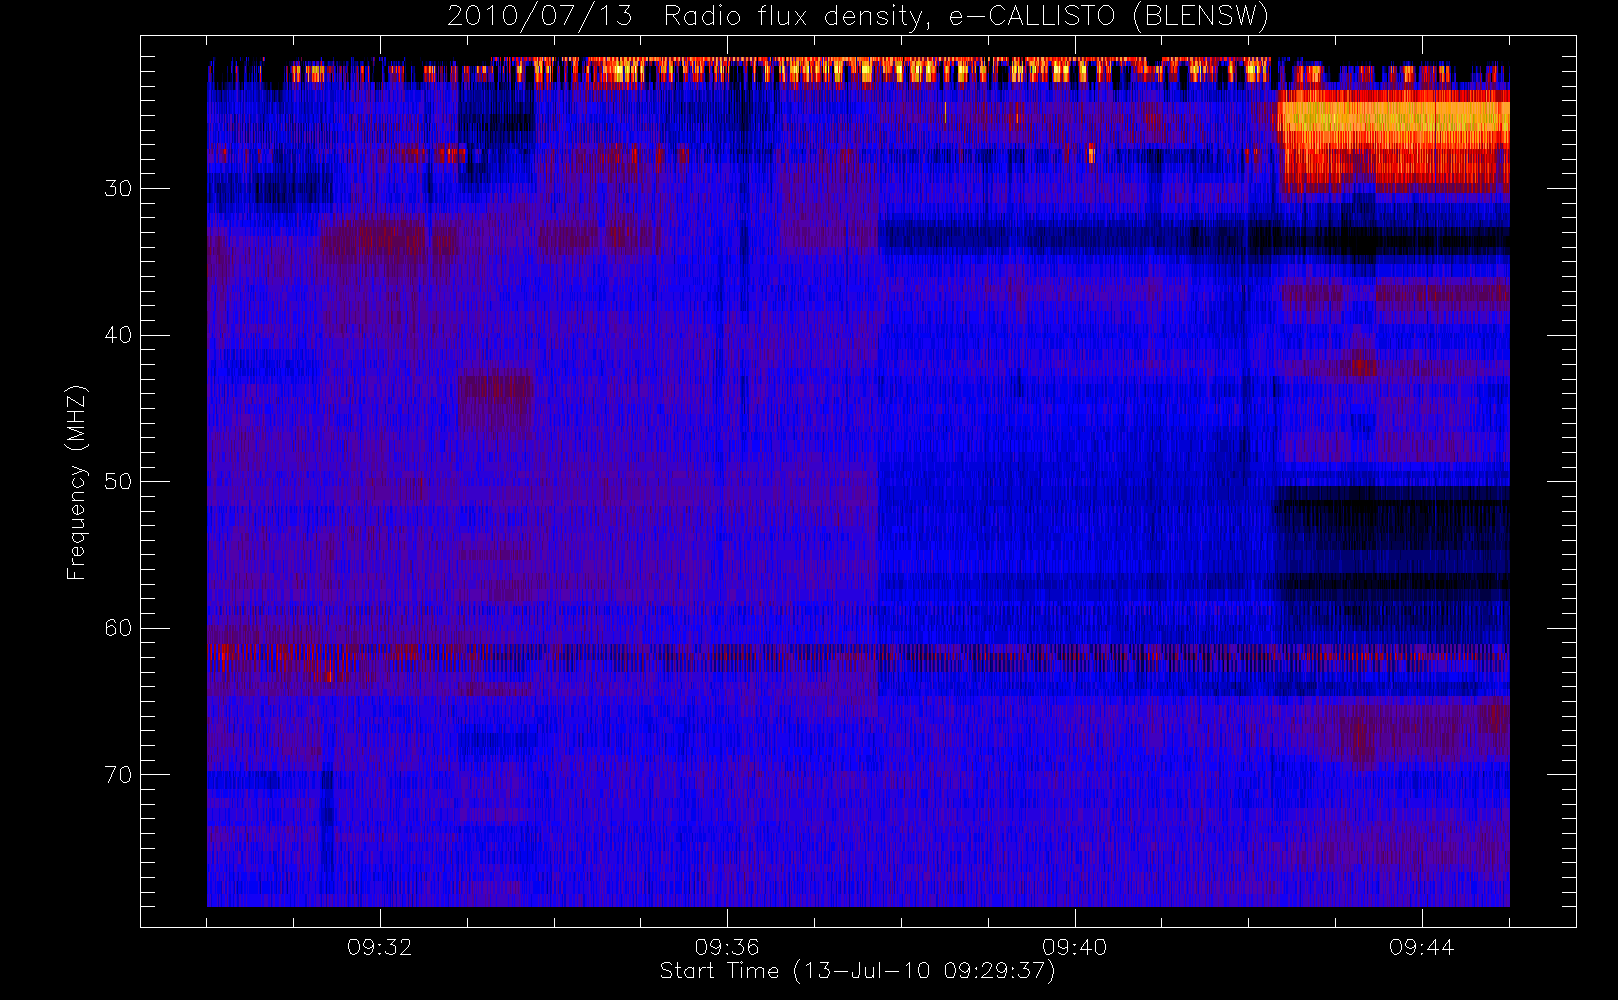The image size is (1618, 1000).
Task: Click the "70" frequency tick label
Action: coord(118,775)
